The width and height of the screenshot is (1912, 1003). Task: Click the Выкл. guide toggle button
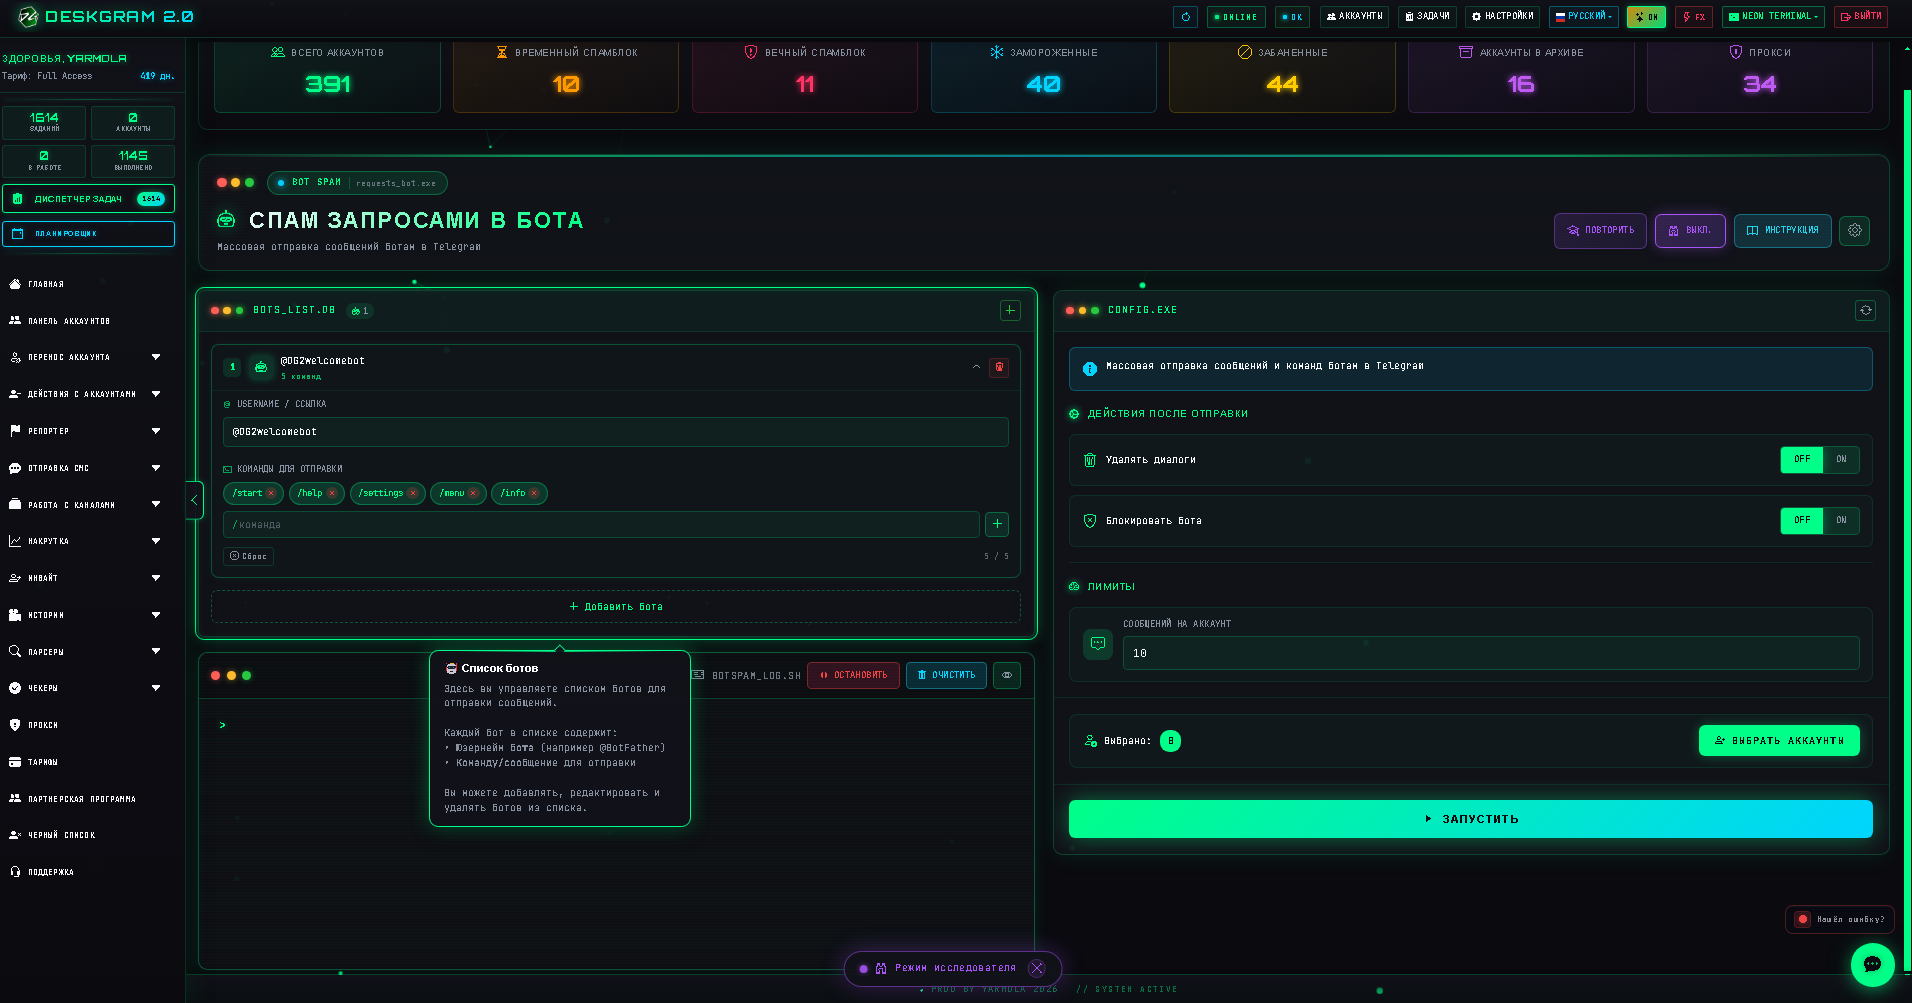(1690, 230)
